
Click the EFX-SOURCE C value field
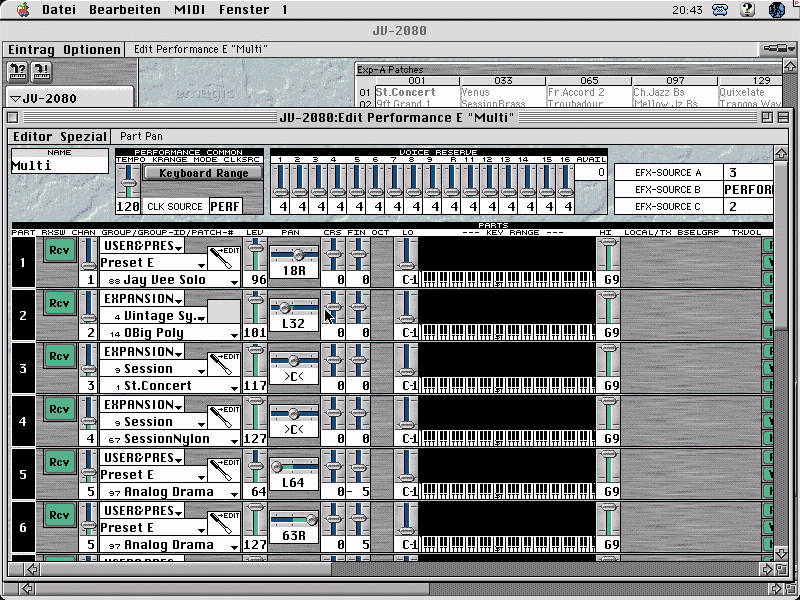[748, 206]
